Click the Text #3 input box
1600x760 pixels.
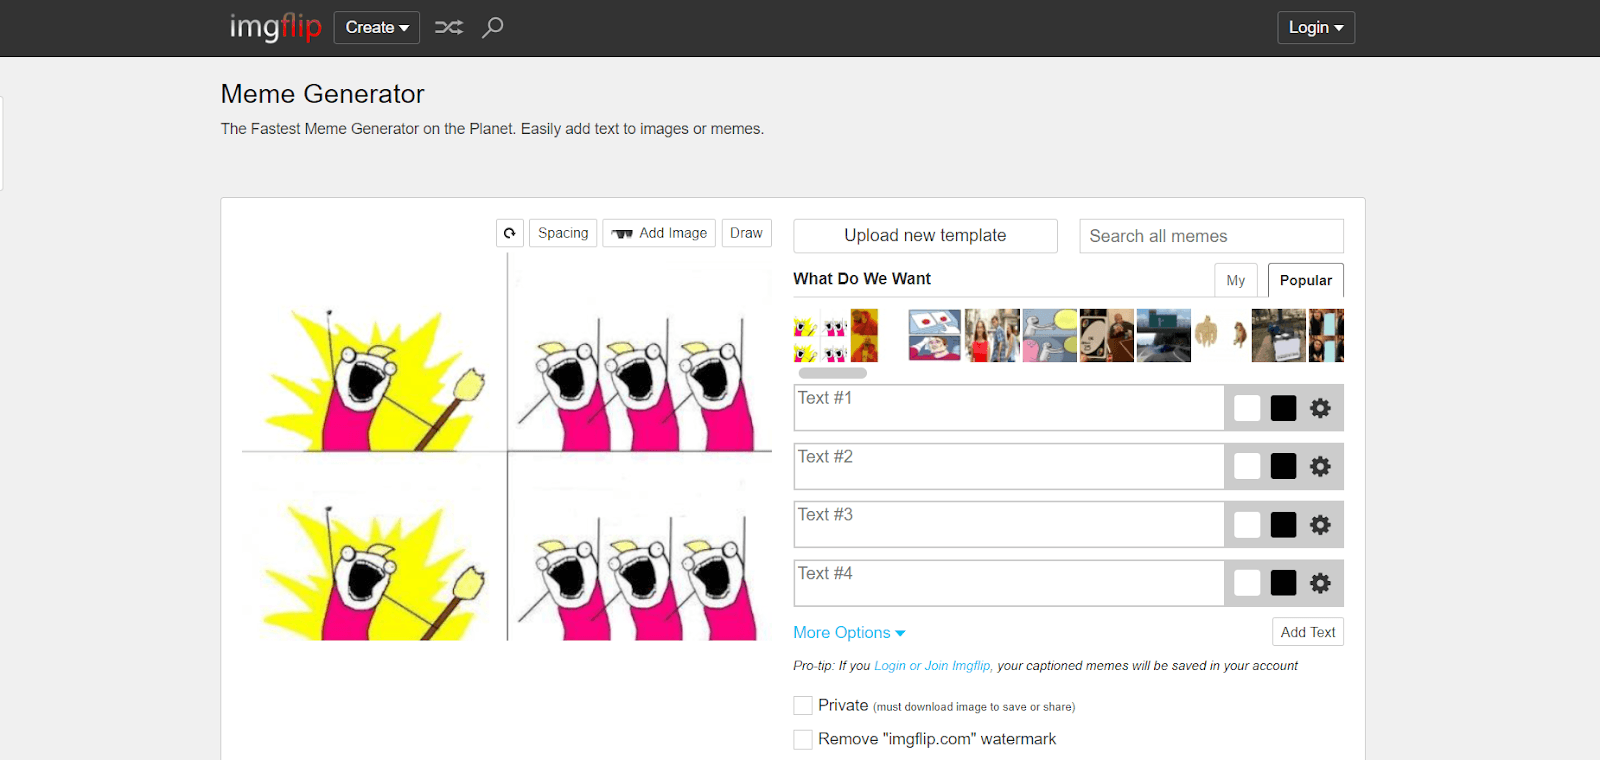pos(1009,525)
